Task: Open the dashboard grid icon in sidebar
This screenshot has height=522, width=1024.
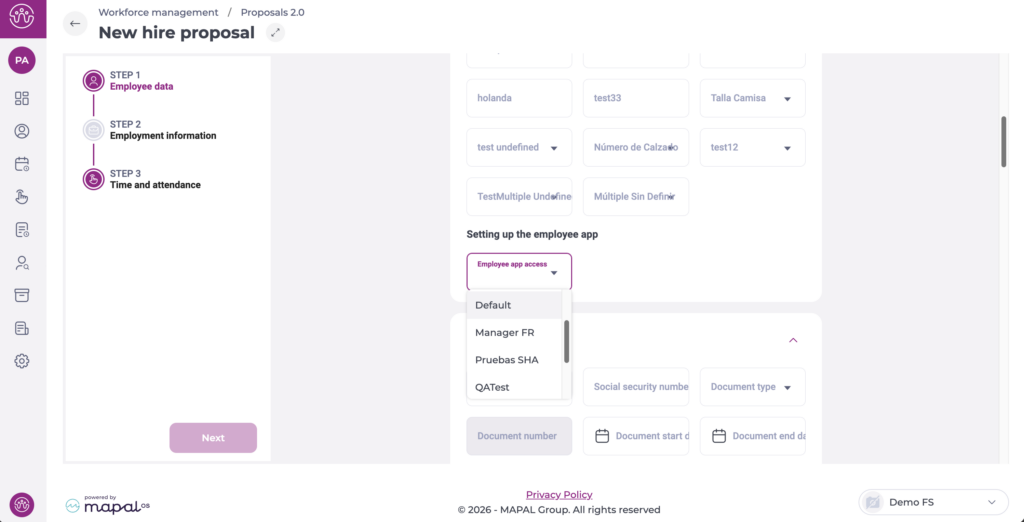Action: 22,98
